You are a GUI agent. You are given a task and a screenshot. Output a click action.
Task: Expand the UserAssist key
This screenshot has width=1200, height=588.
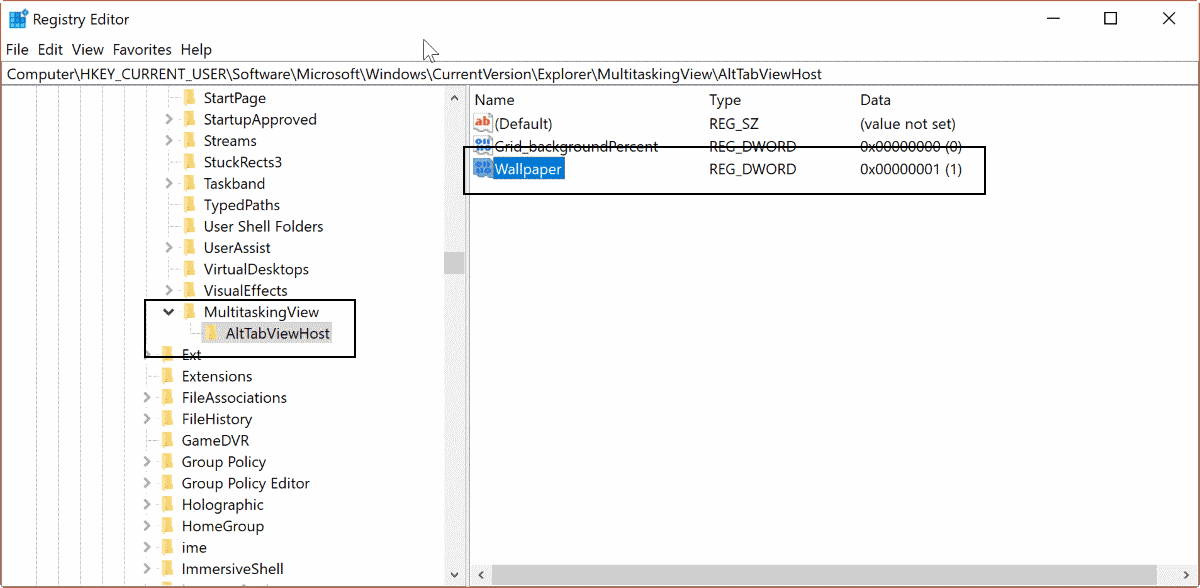point(168,248)
